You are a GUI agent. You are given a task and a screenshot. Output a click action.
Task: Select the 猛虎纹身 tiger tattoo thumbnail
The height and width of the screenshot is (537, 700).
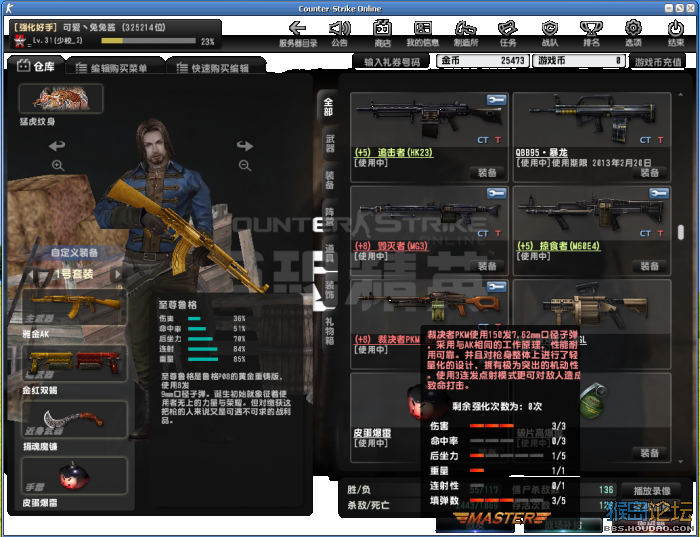coord(61,98)
